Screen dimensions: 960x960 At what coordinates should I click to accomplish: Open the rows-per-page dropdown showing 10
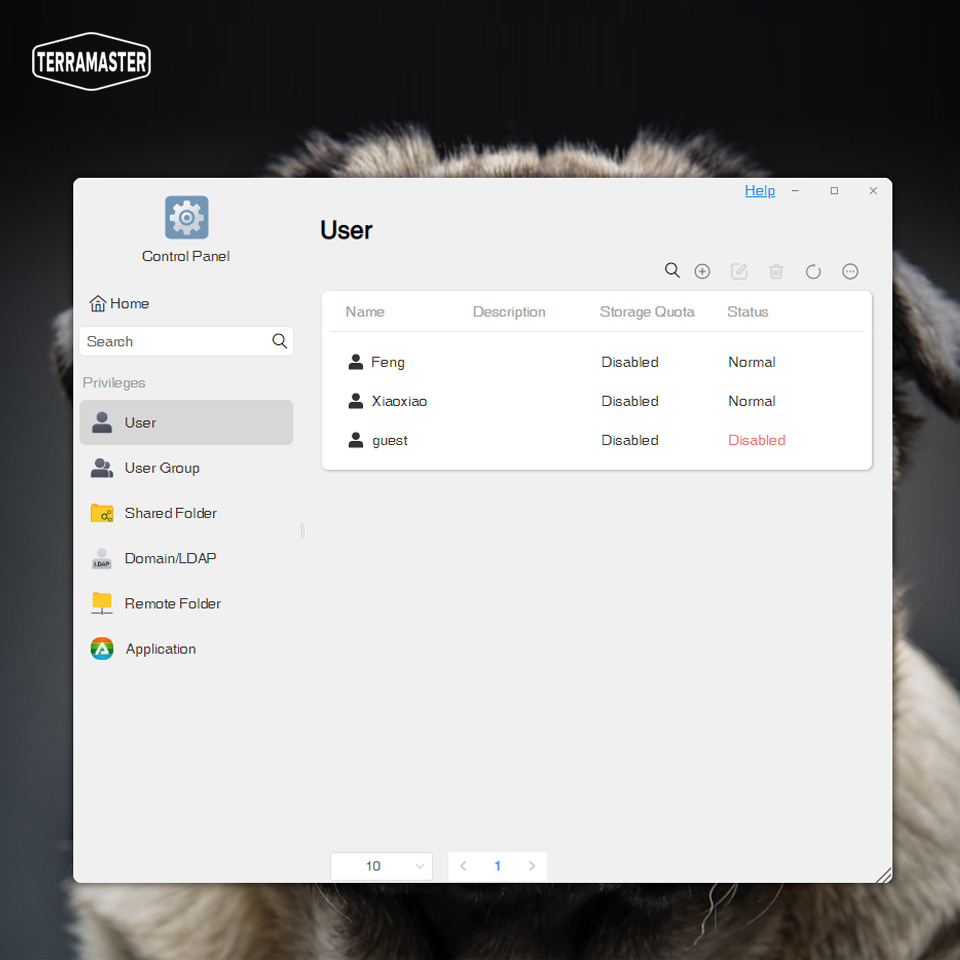pyautogui.click(x=381, y=866)
